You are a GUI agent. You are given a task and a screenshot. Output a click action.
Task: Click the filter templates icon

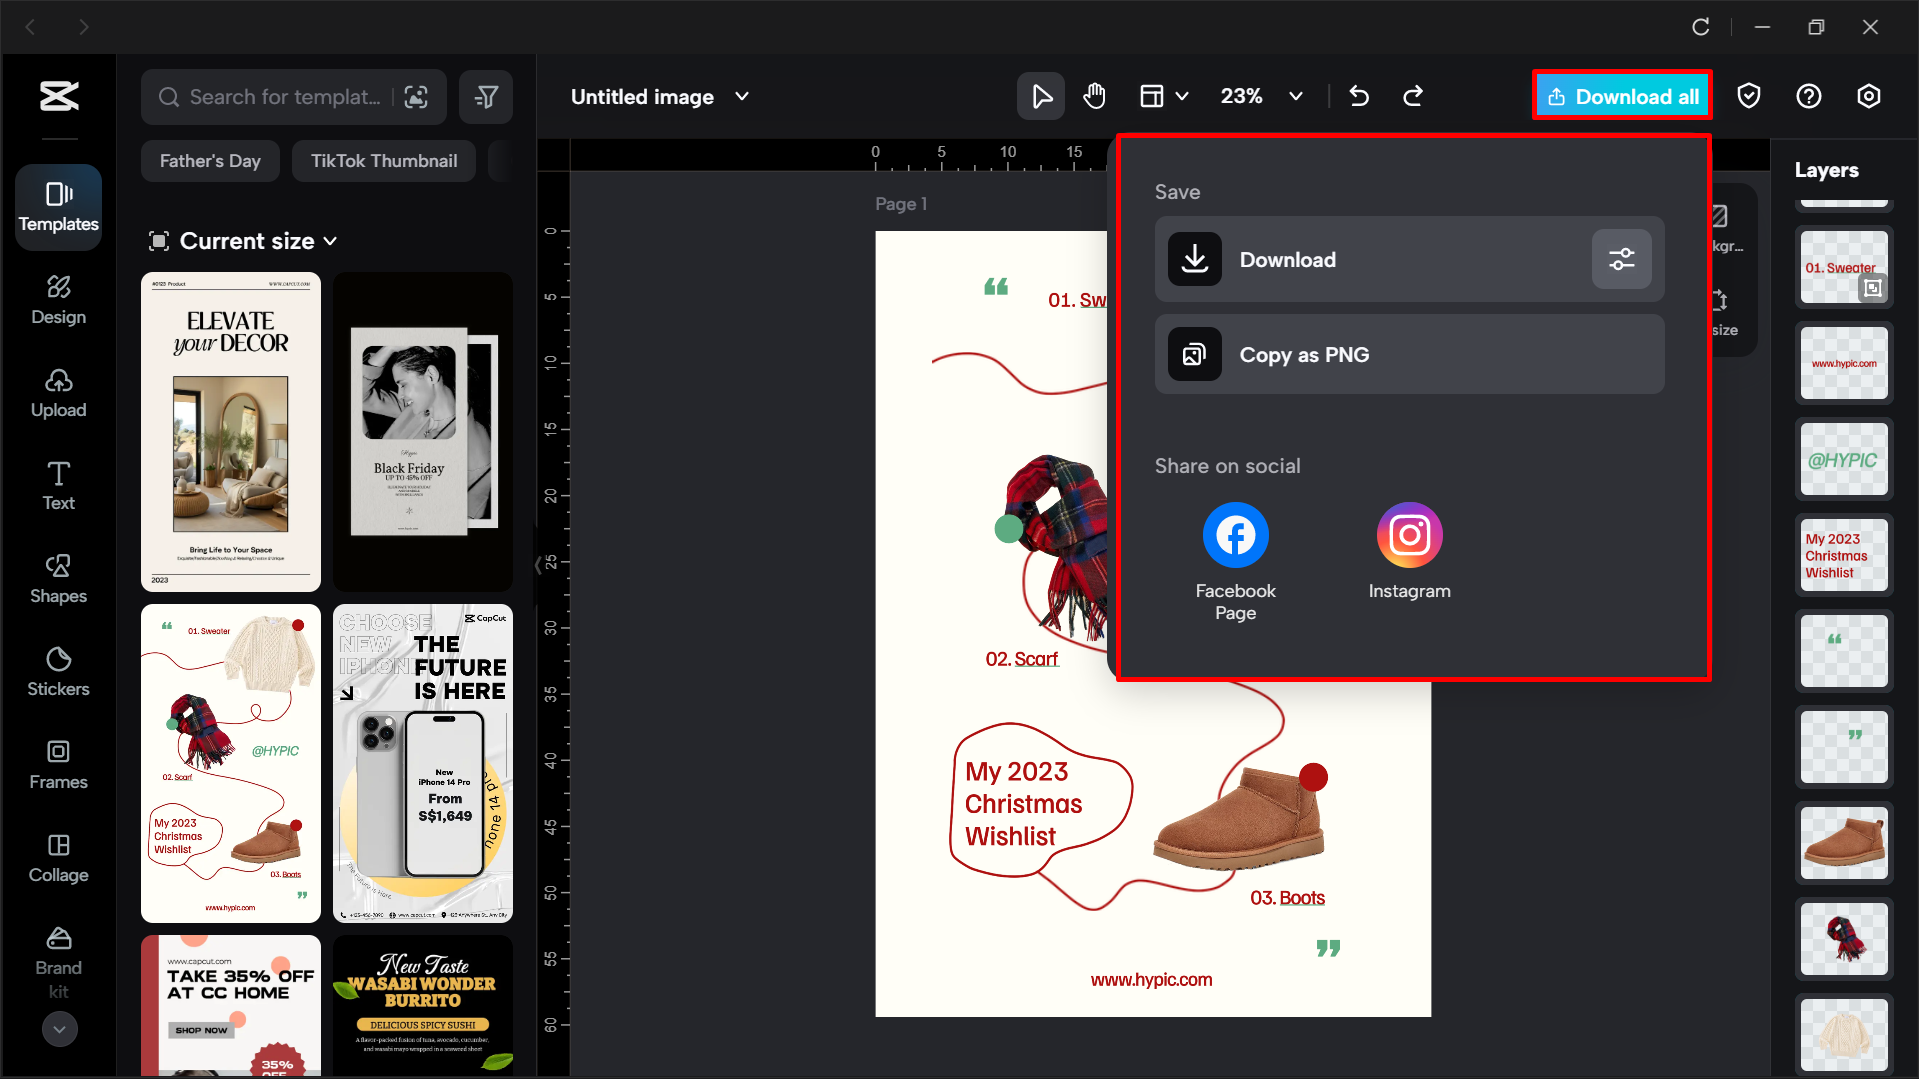[x=486, y=97]
